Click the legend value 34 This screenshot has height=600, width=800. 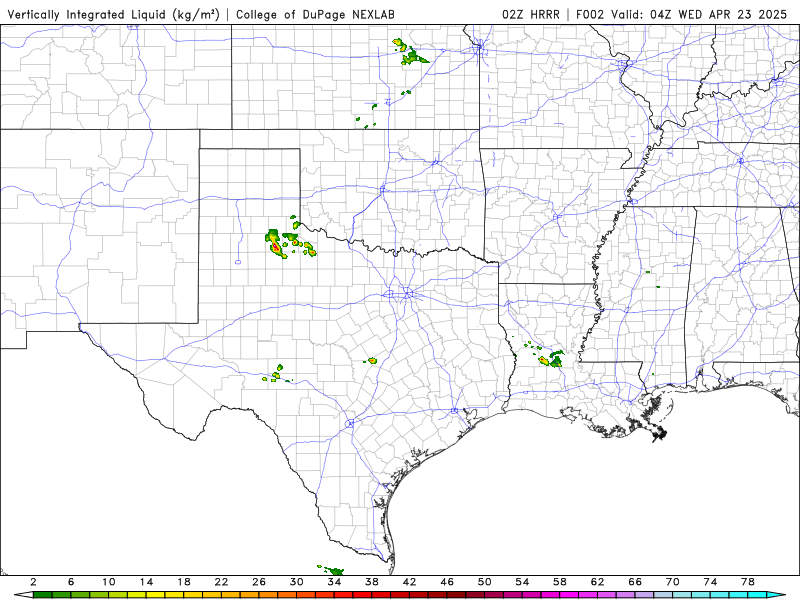click(x=334, y=582)
